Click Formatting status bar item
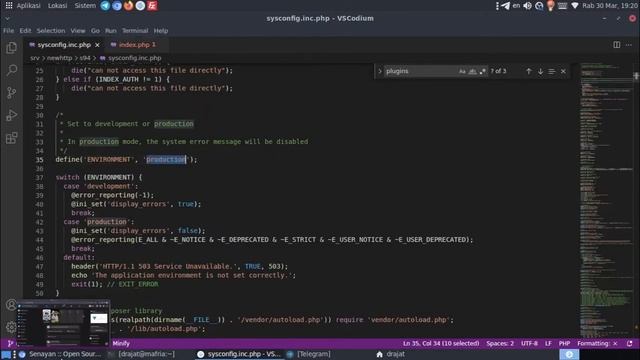 [x=597, y=344]
